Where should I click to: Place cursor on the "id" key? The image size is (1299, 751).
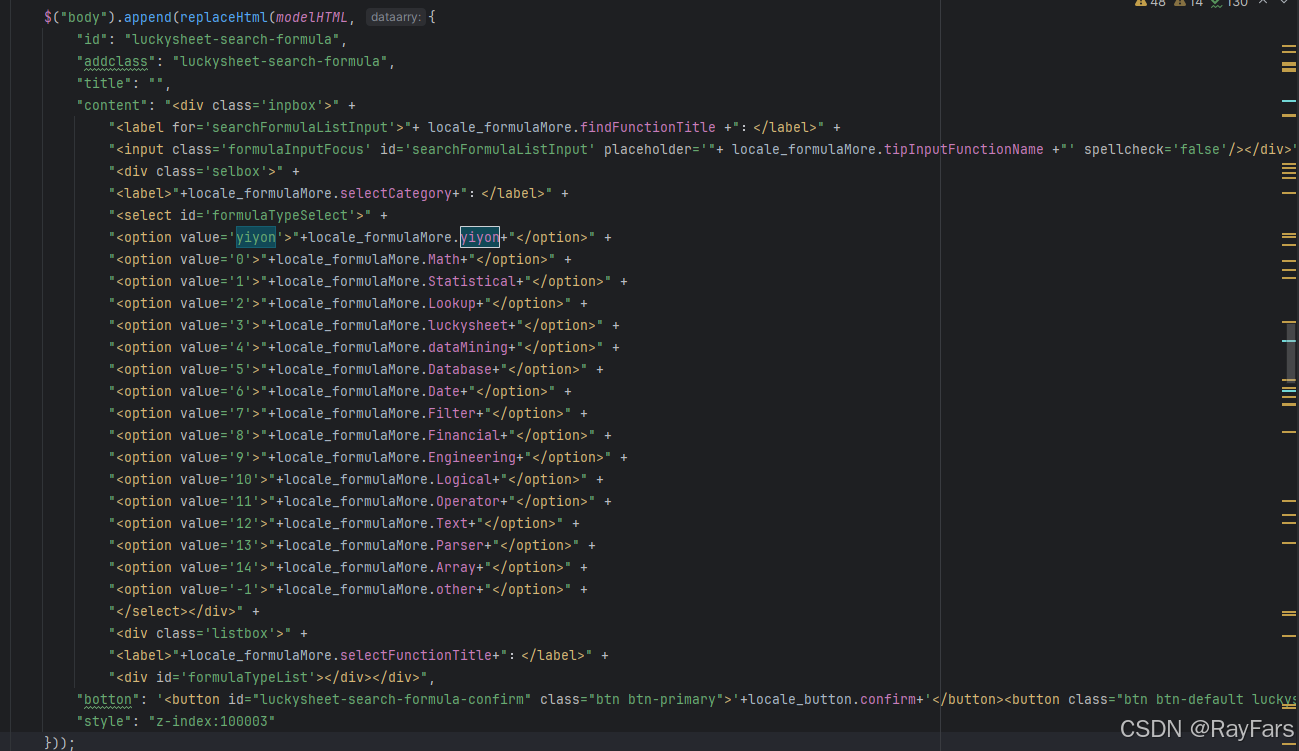click(x=93, y=39)
